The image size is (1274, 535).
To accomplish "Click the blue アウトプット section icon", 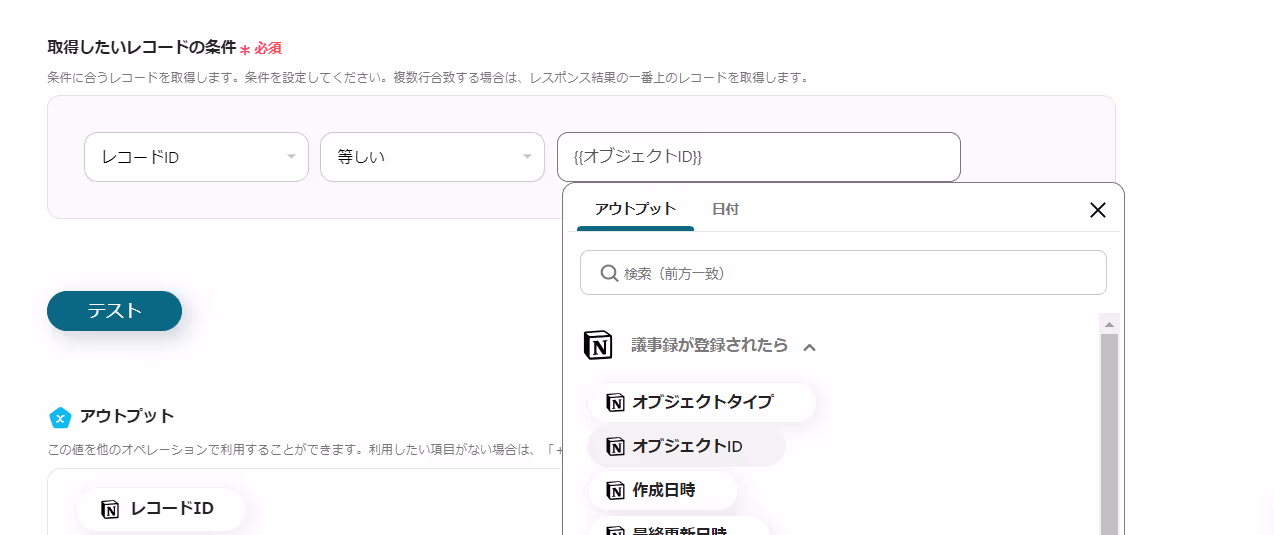I will (60, 417).
